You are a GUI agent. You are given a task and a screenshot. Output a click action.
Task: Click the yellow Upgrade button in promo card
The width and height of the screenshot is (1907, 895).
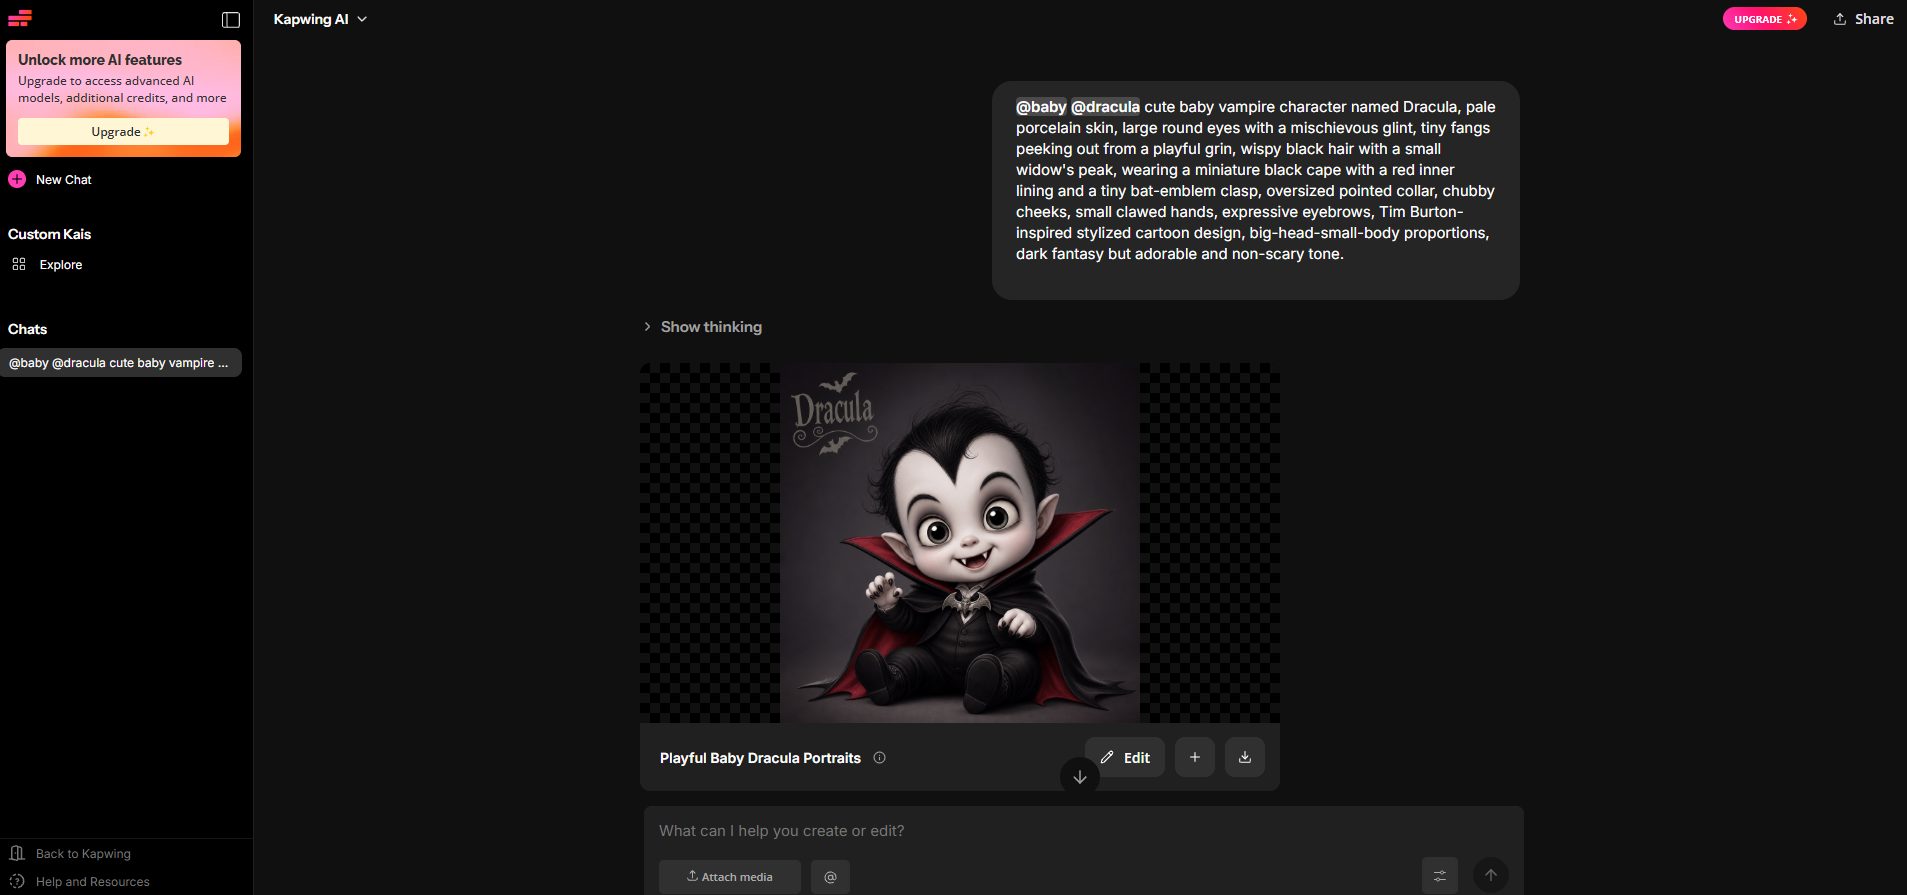pyautogui.click(x=123, y=132)
